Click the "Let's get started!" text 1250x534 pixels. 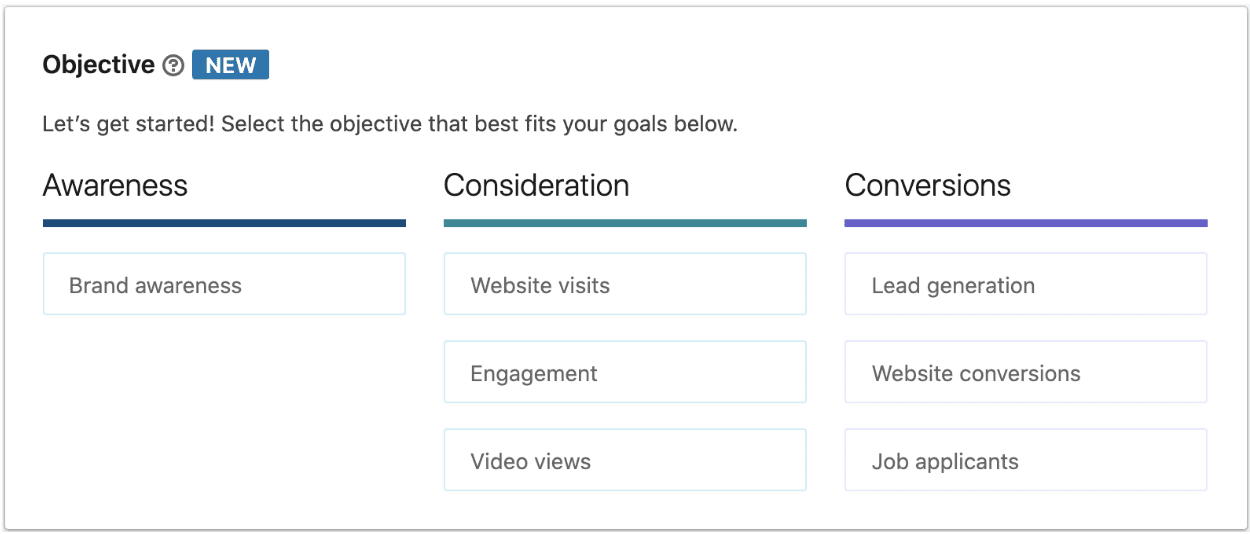(129, 126)
